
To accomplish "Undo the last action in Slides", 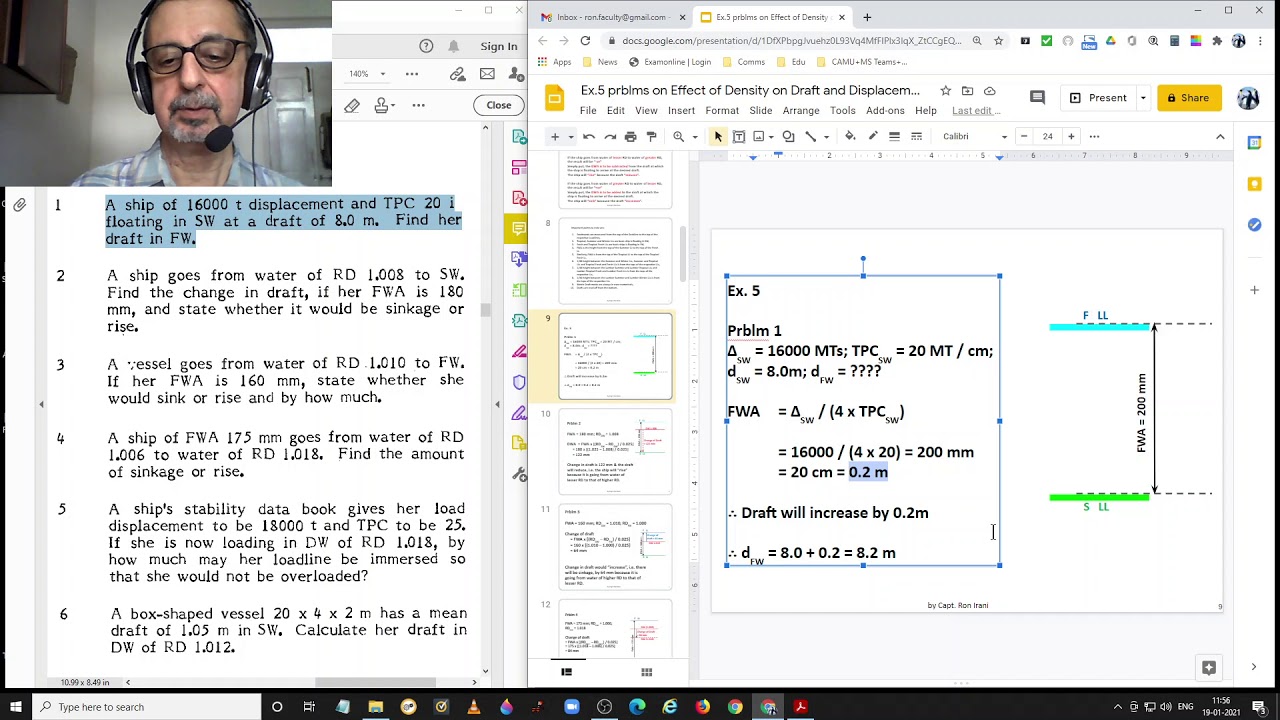I will 589,136.
